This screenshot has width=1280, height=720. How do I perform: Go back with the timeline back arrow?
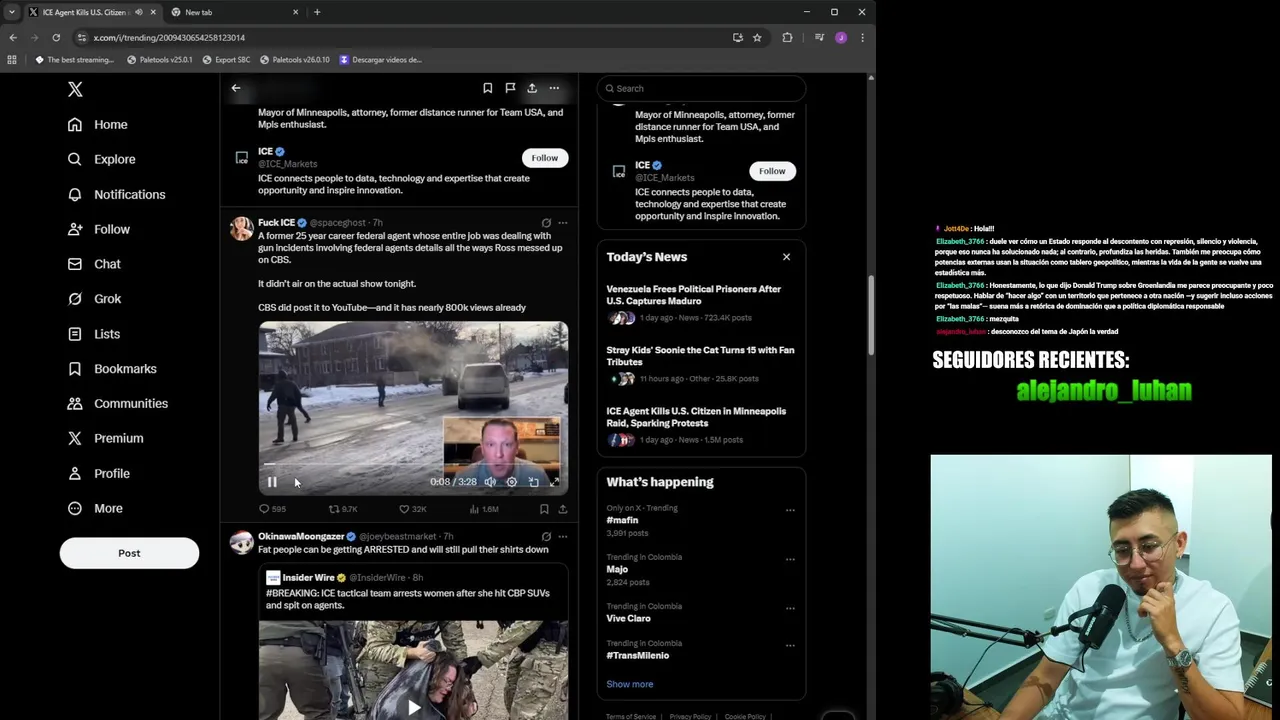tap(236, 88)
